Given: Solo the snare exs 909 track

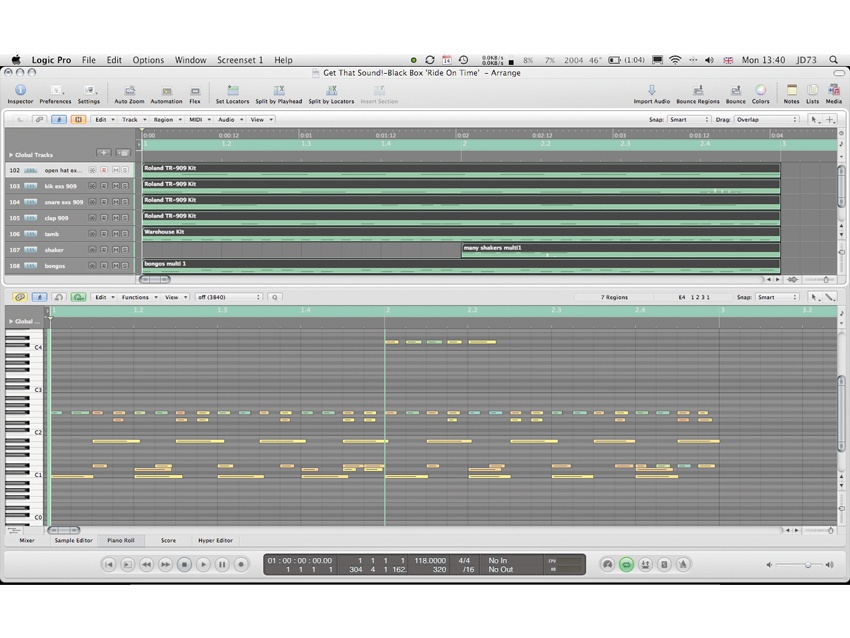Looking at the screenshot, I should tap(125, 202).
